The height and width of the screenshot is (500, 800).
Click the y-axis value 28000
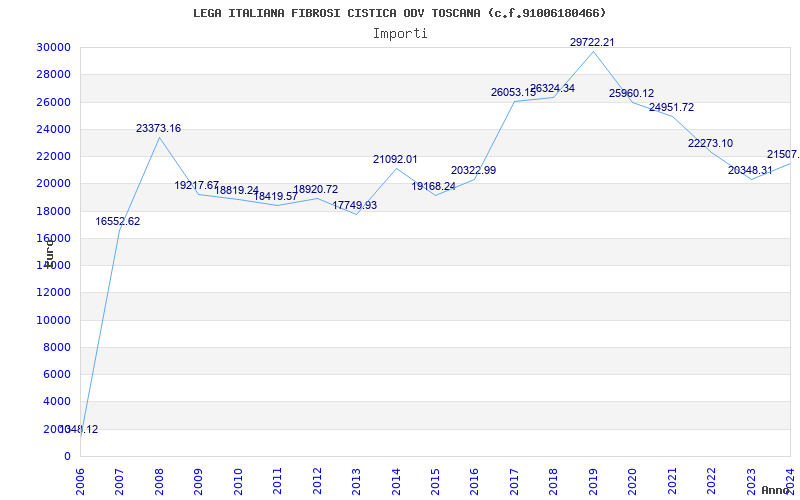coord(54,74)
